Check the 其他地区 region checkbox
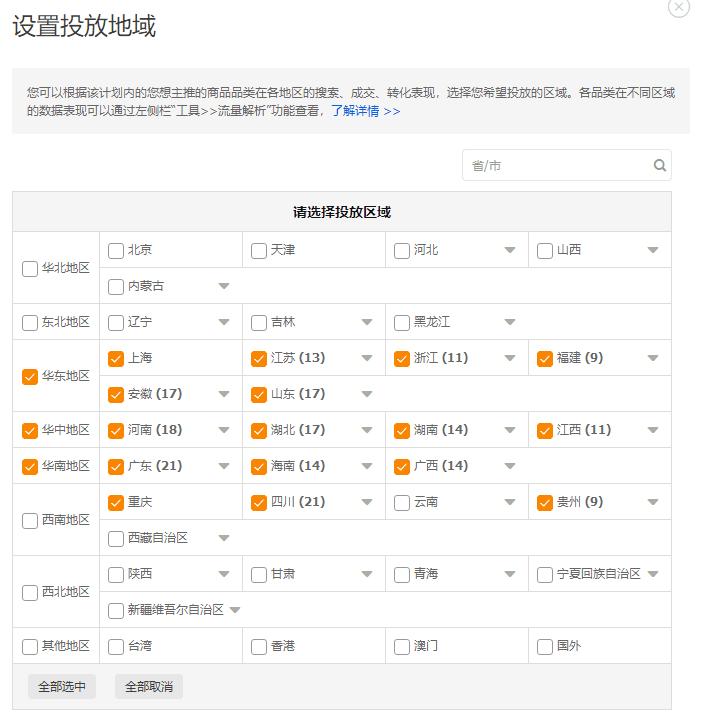This screenshot has width=701, height=715. click(30, 647)
